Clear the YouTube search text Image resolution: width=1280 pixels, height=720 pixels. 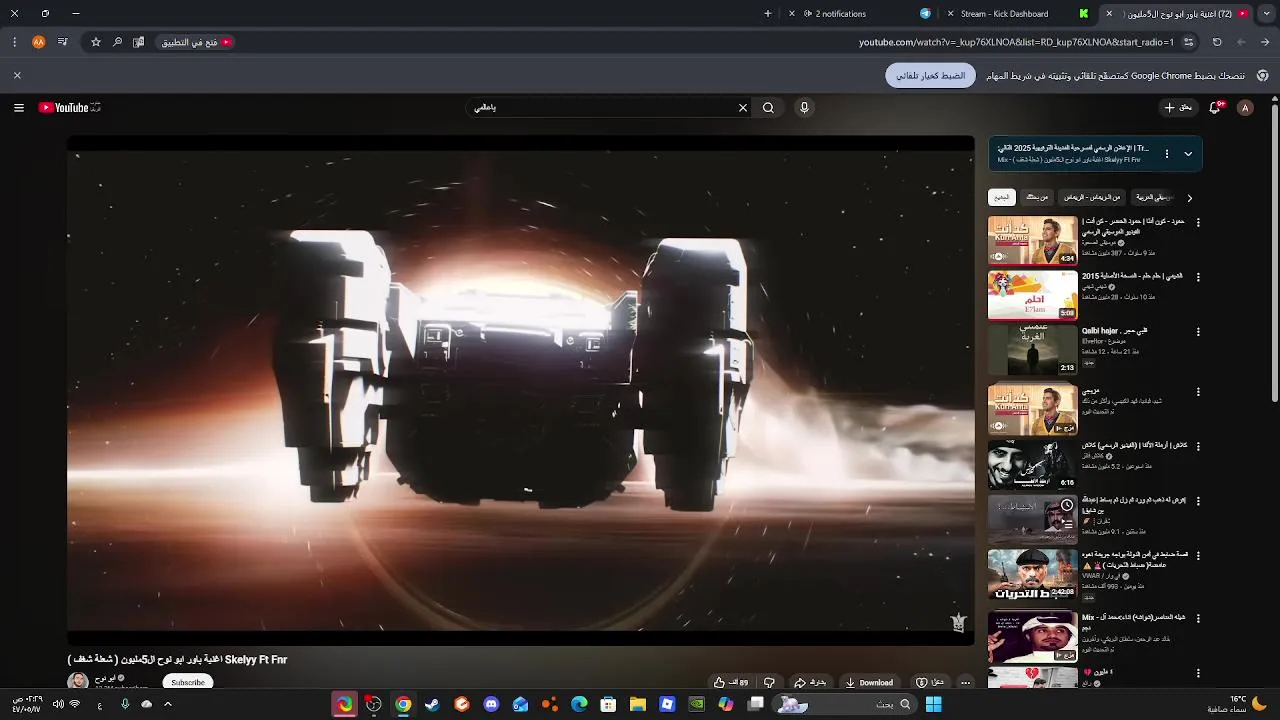point(742,108)
